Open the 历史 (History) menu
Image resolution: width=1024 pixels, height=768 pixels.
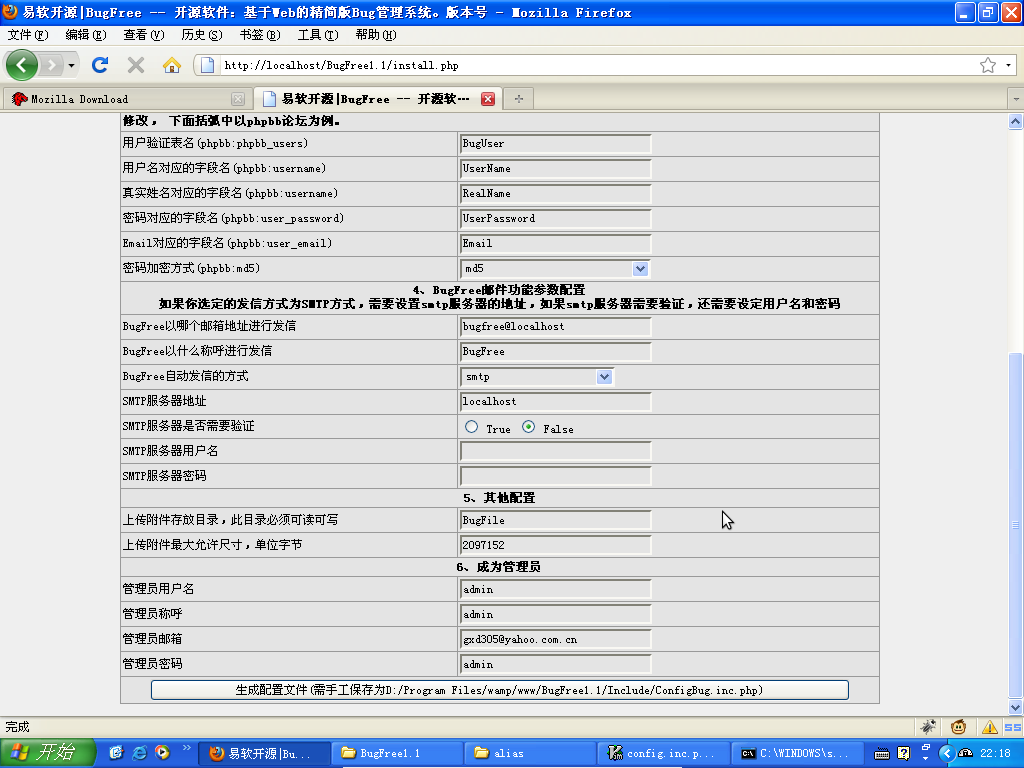pyautogui.click(x=202, y=35)
